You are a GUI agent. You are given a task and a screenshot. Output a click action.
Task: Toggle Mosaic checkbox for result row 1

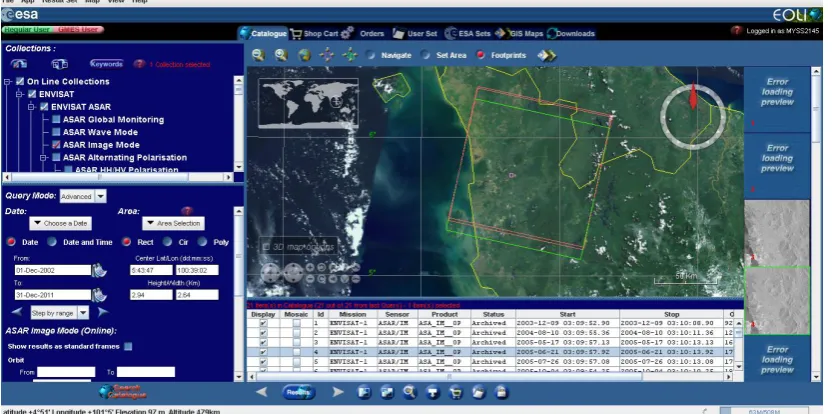[296, 323]
